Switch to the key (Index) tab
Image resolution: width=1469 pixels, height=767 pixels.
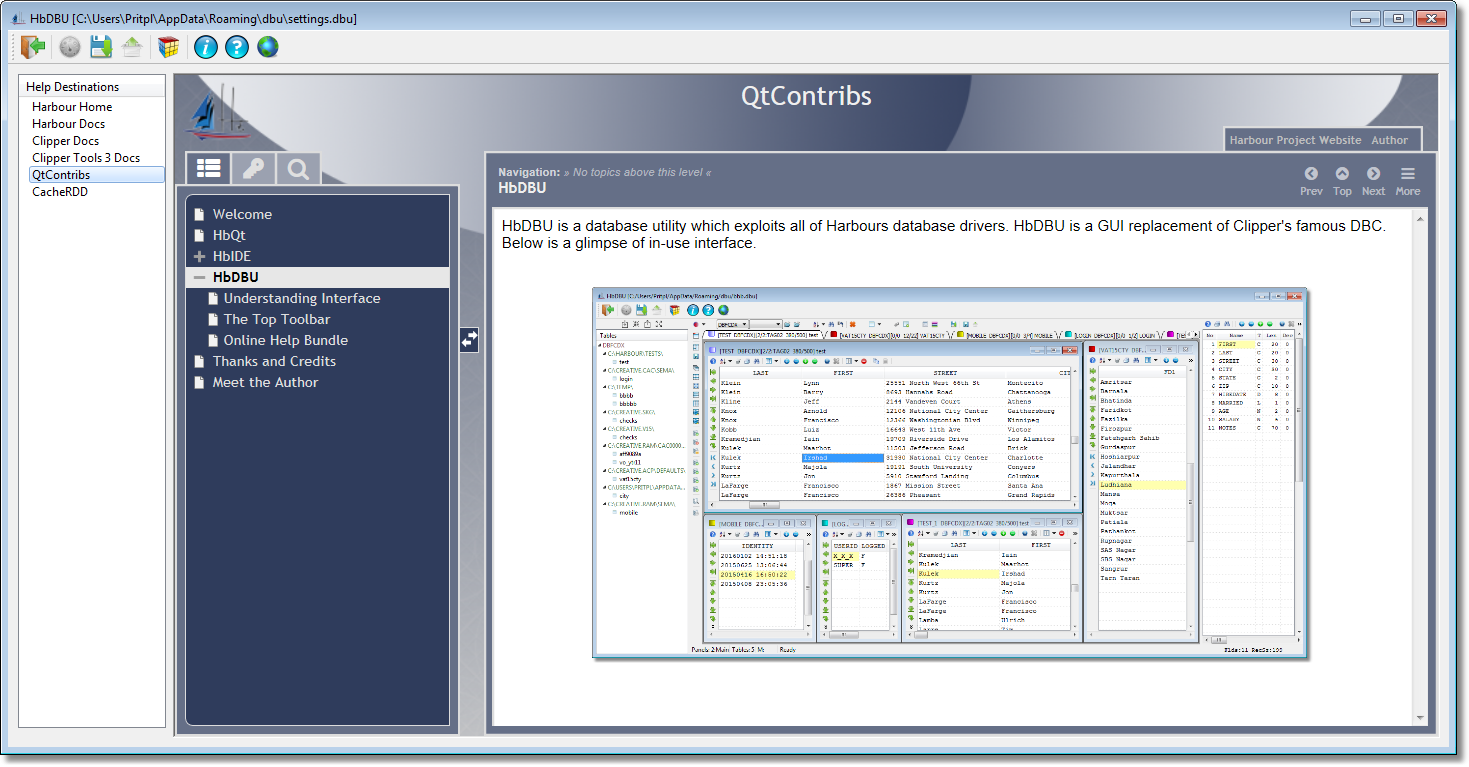click(x=253, y=167)
